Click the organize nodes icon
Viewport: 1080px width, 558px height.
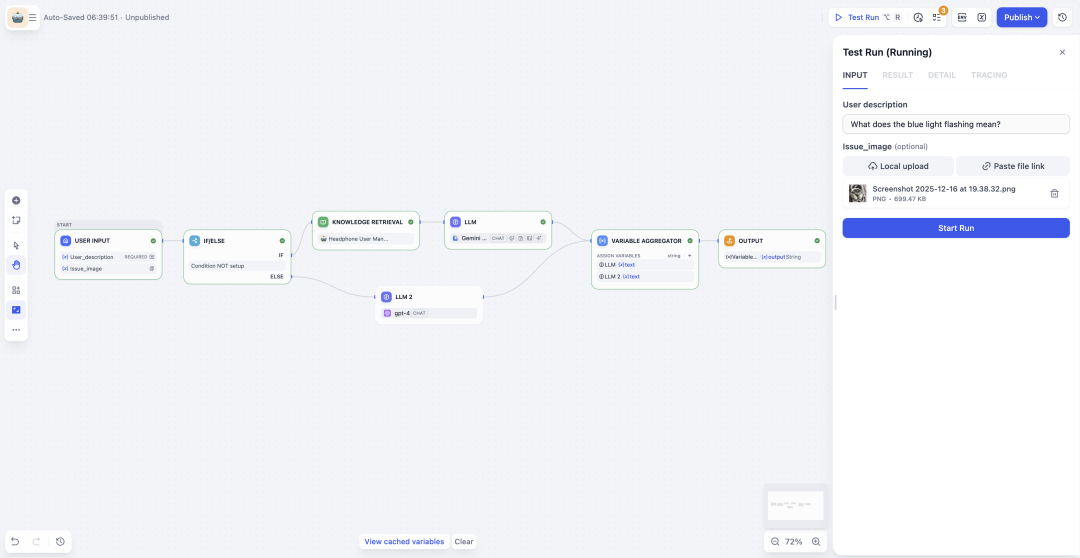(16, 290)
